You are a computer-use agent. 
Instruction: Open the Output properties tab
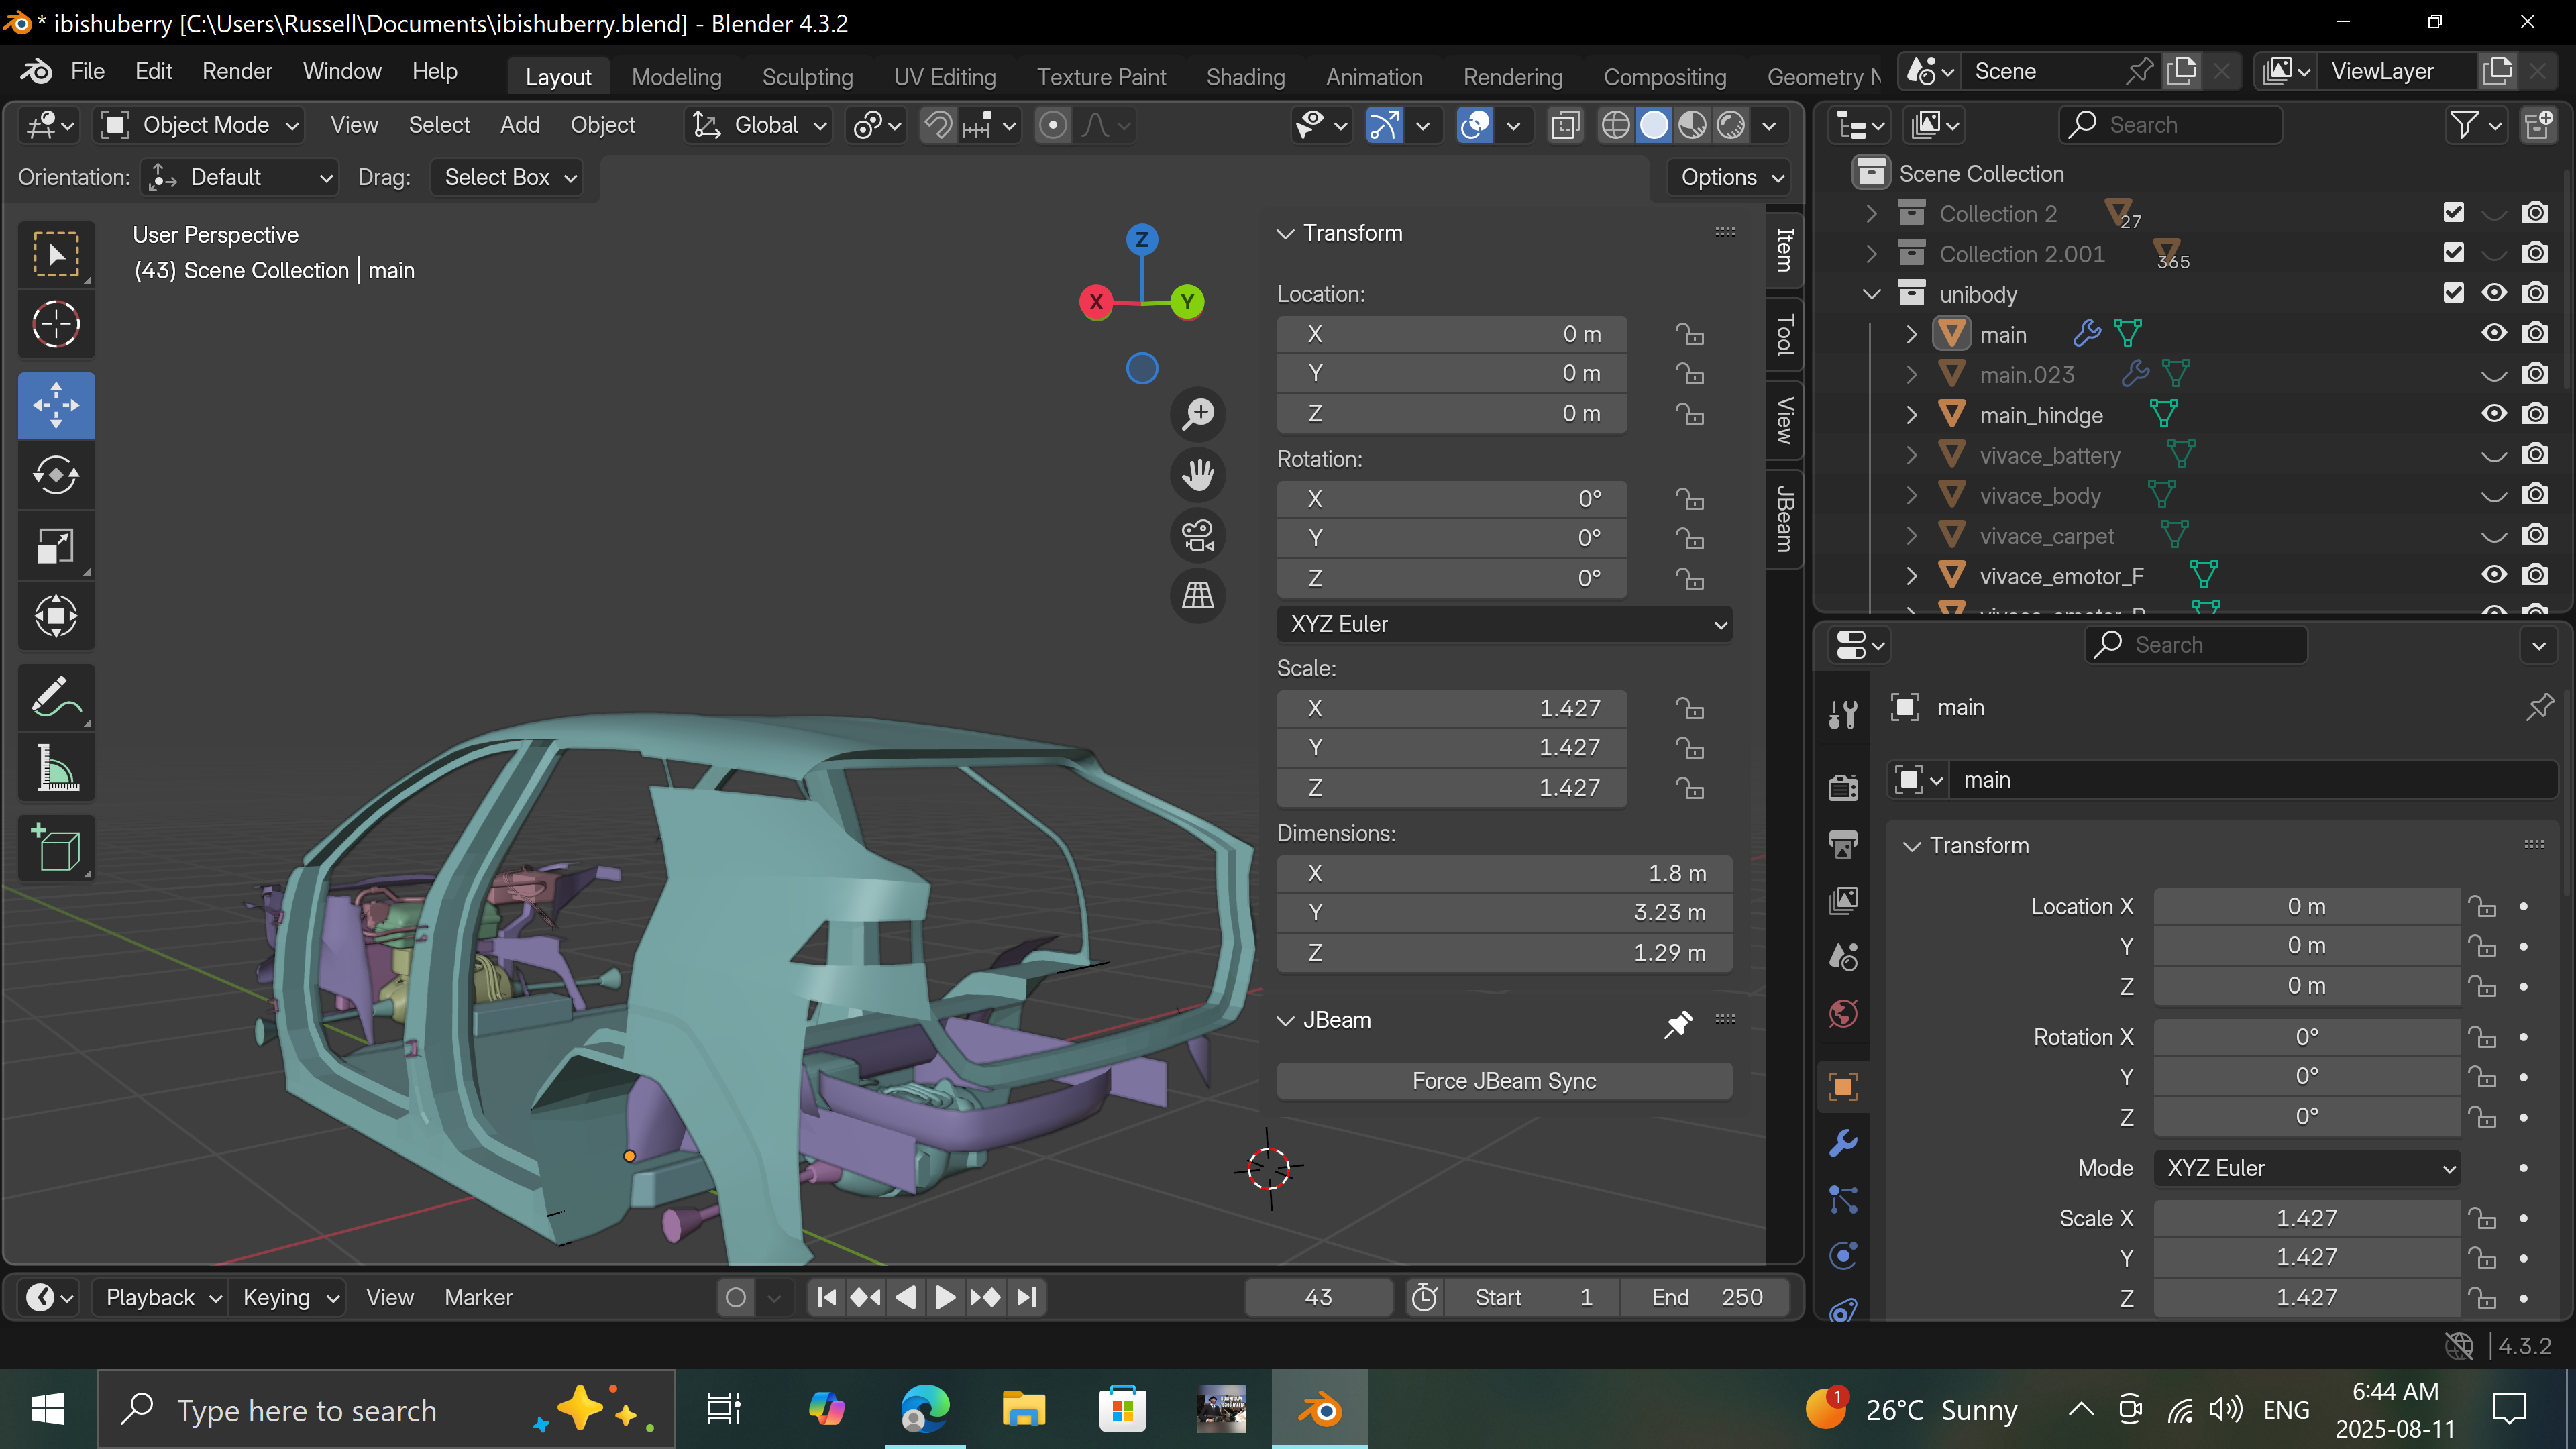(1843, 844)
